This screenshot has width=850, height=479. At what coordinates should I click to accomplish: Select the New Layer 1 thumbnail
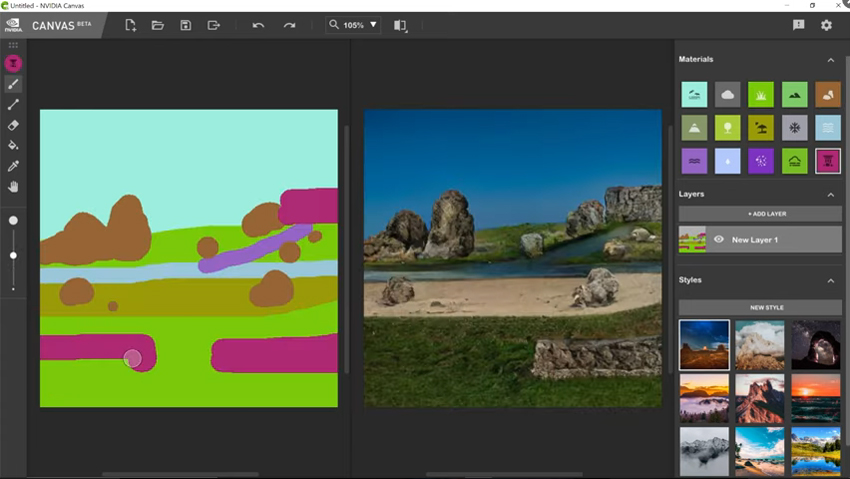(x=692, y=240)
